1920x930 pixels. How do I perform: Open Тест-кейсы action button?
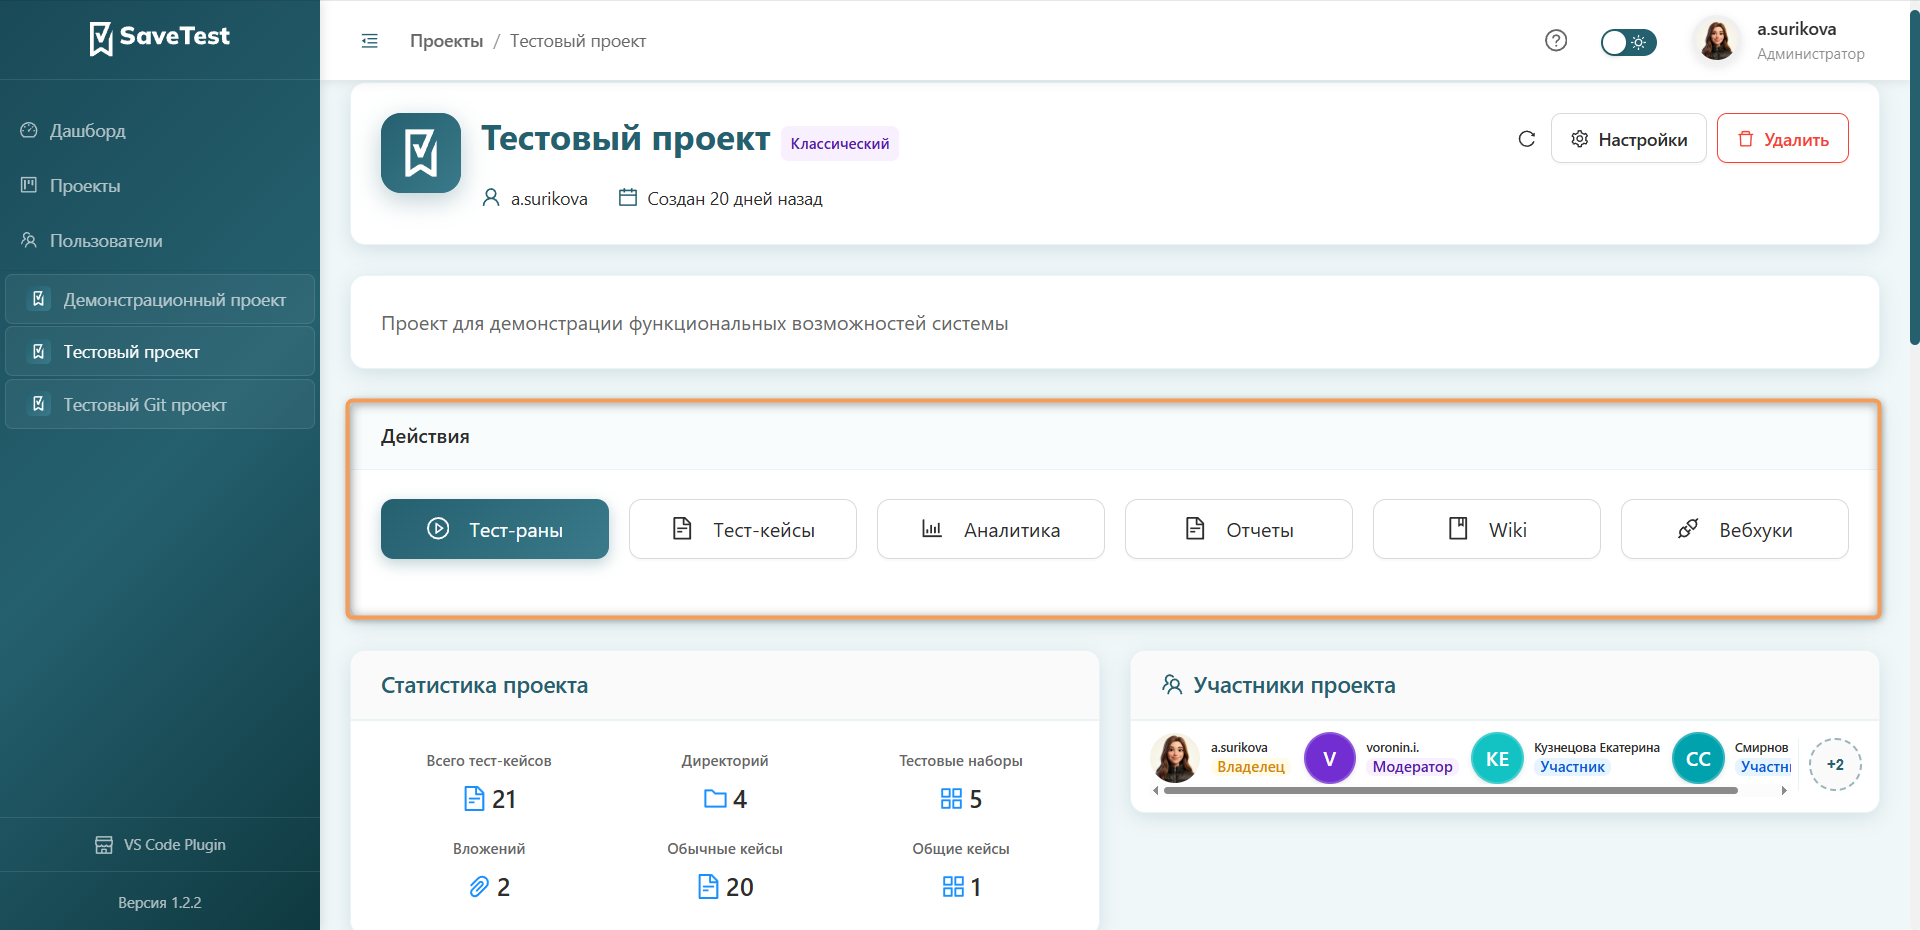743,529
